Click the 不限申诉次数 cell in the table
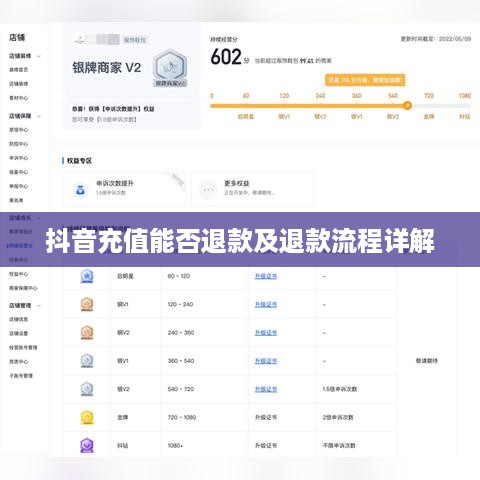The width and height of the screenshot is (480, 480). (339, 446)
